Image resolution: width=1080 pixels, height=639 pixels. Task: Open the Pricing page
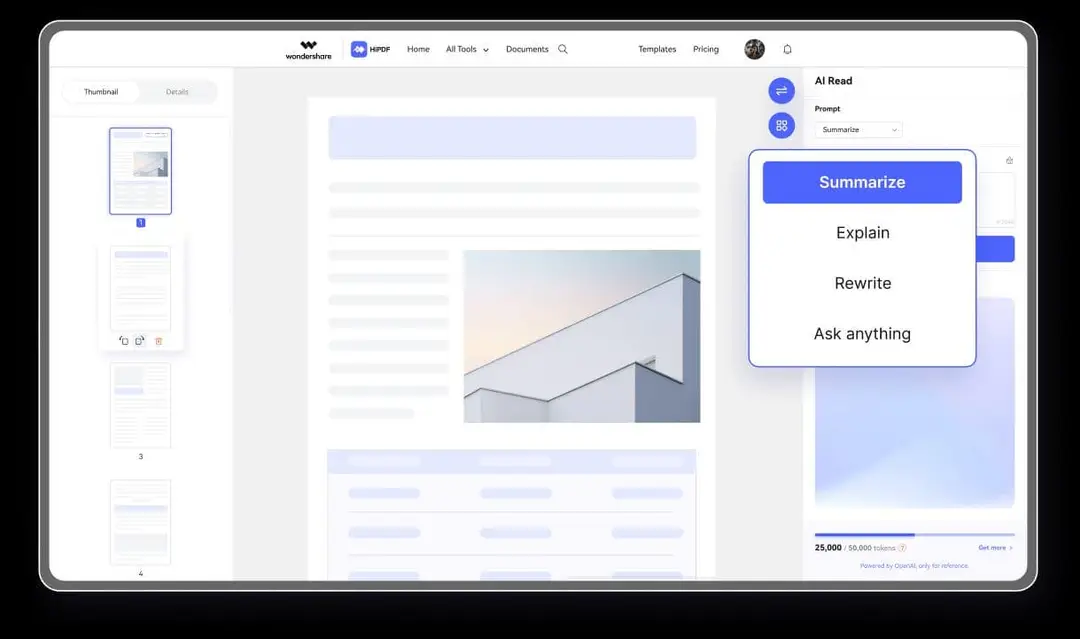(705, 49)
